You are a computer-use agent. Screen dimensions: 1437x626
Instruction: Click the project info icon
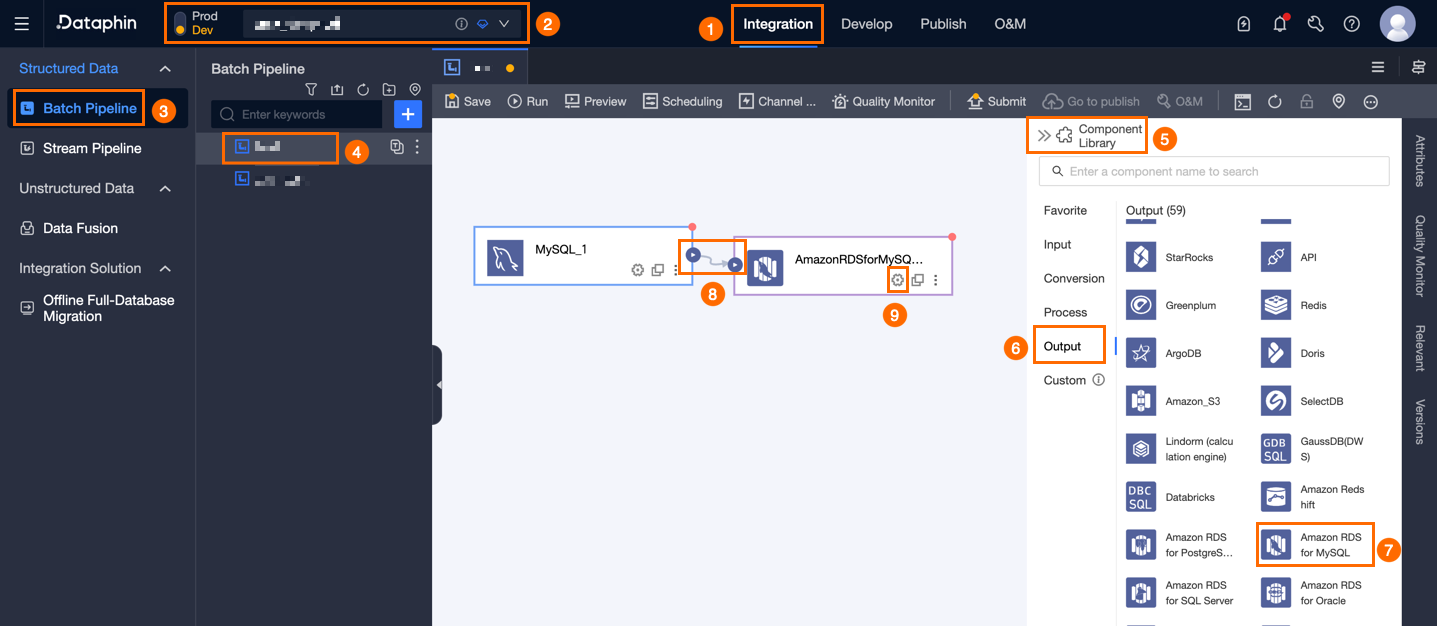point(461,23)
